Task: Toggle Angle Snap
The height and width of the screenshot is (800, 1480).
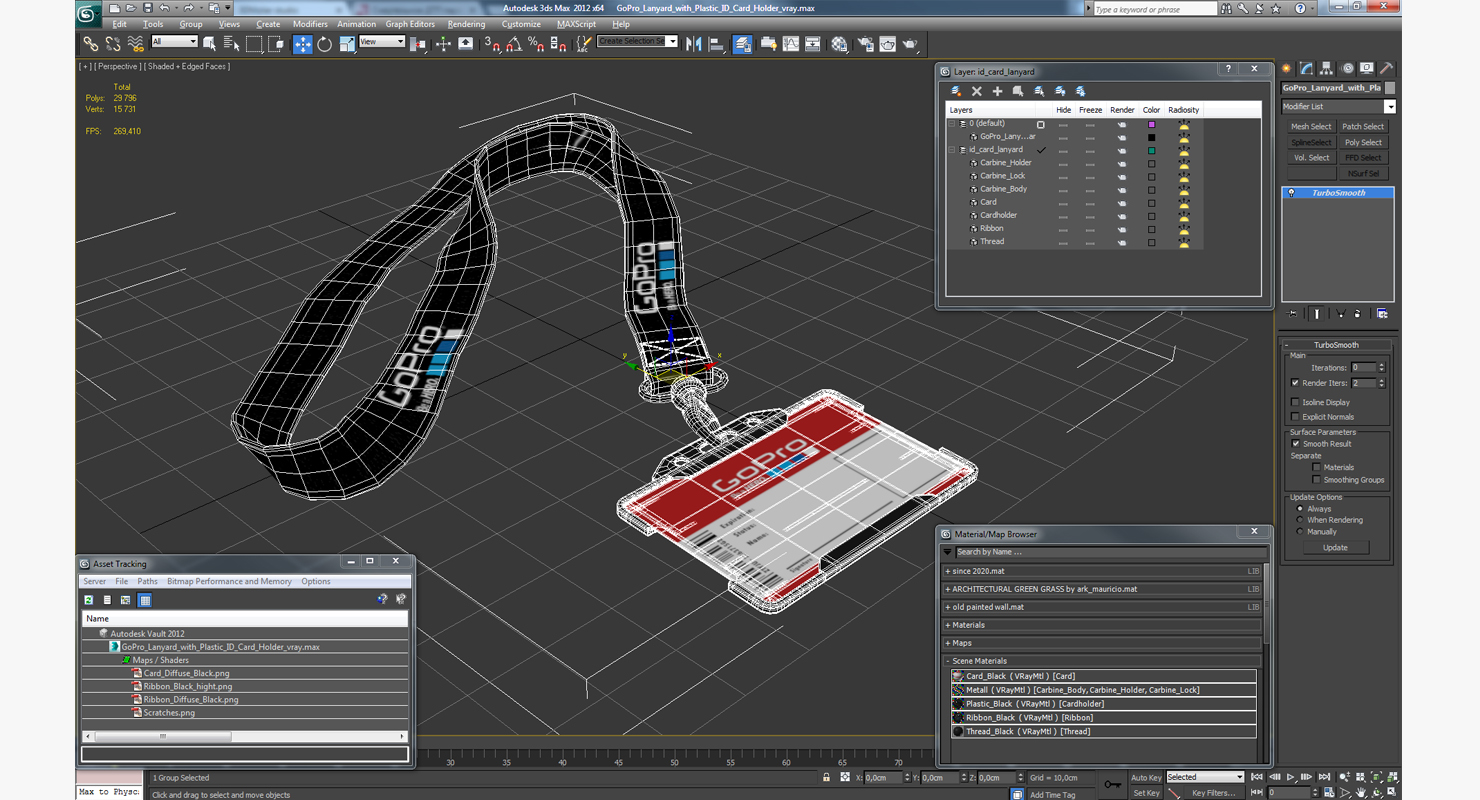Action: pyautogui.click(x=513, y=44)
